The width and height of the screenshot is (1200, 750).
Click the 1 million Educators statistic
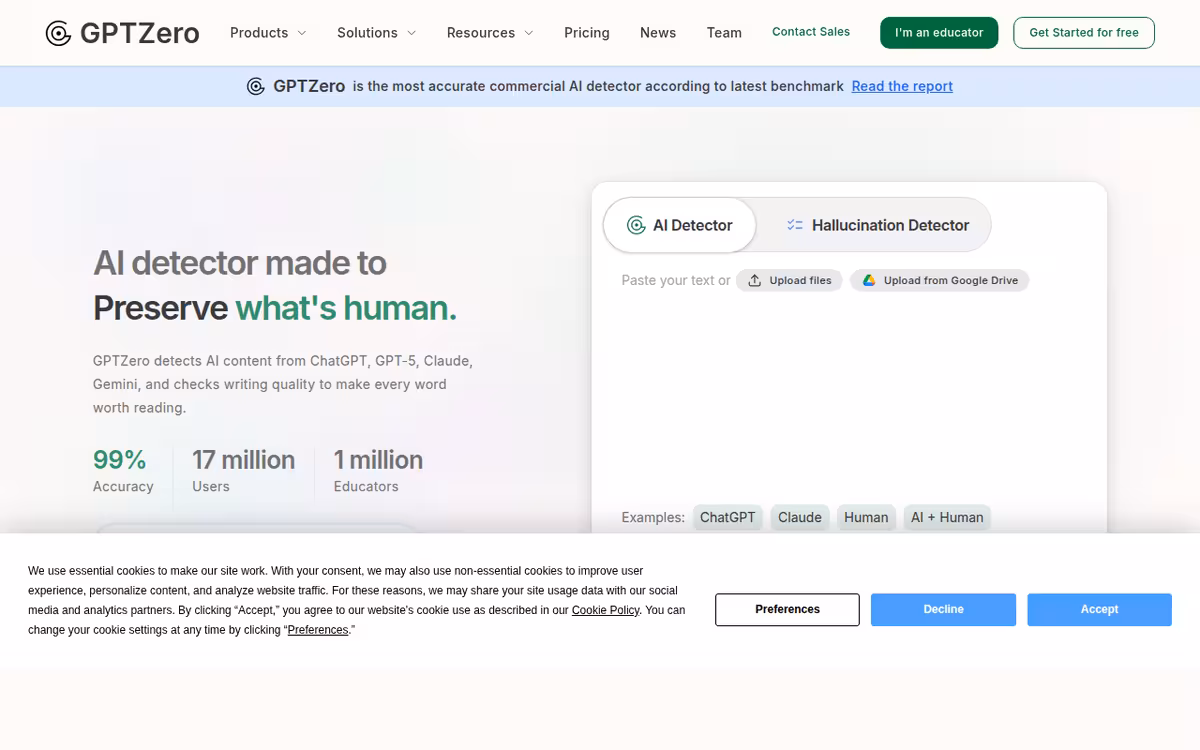(378, 471)
